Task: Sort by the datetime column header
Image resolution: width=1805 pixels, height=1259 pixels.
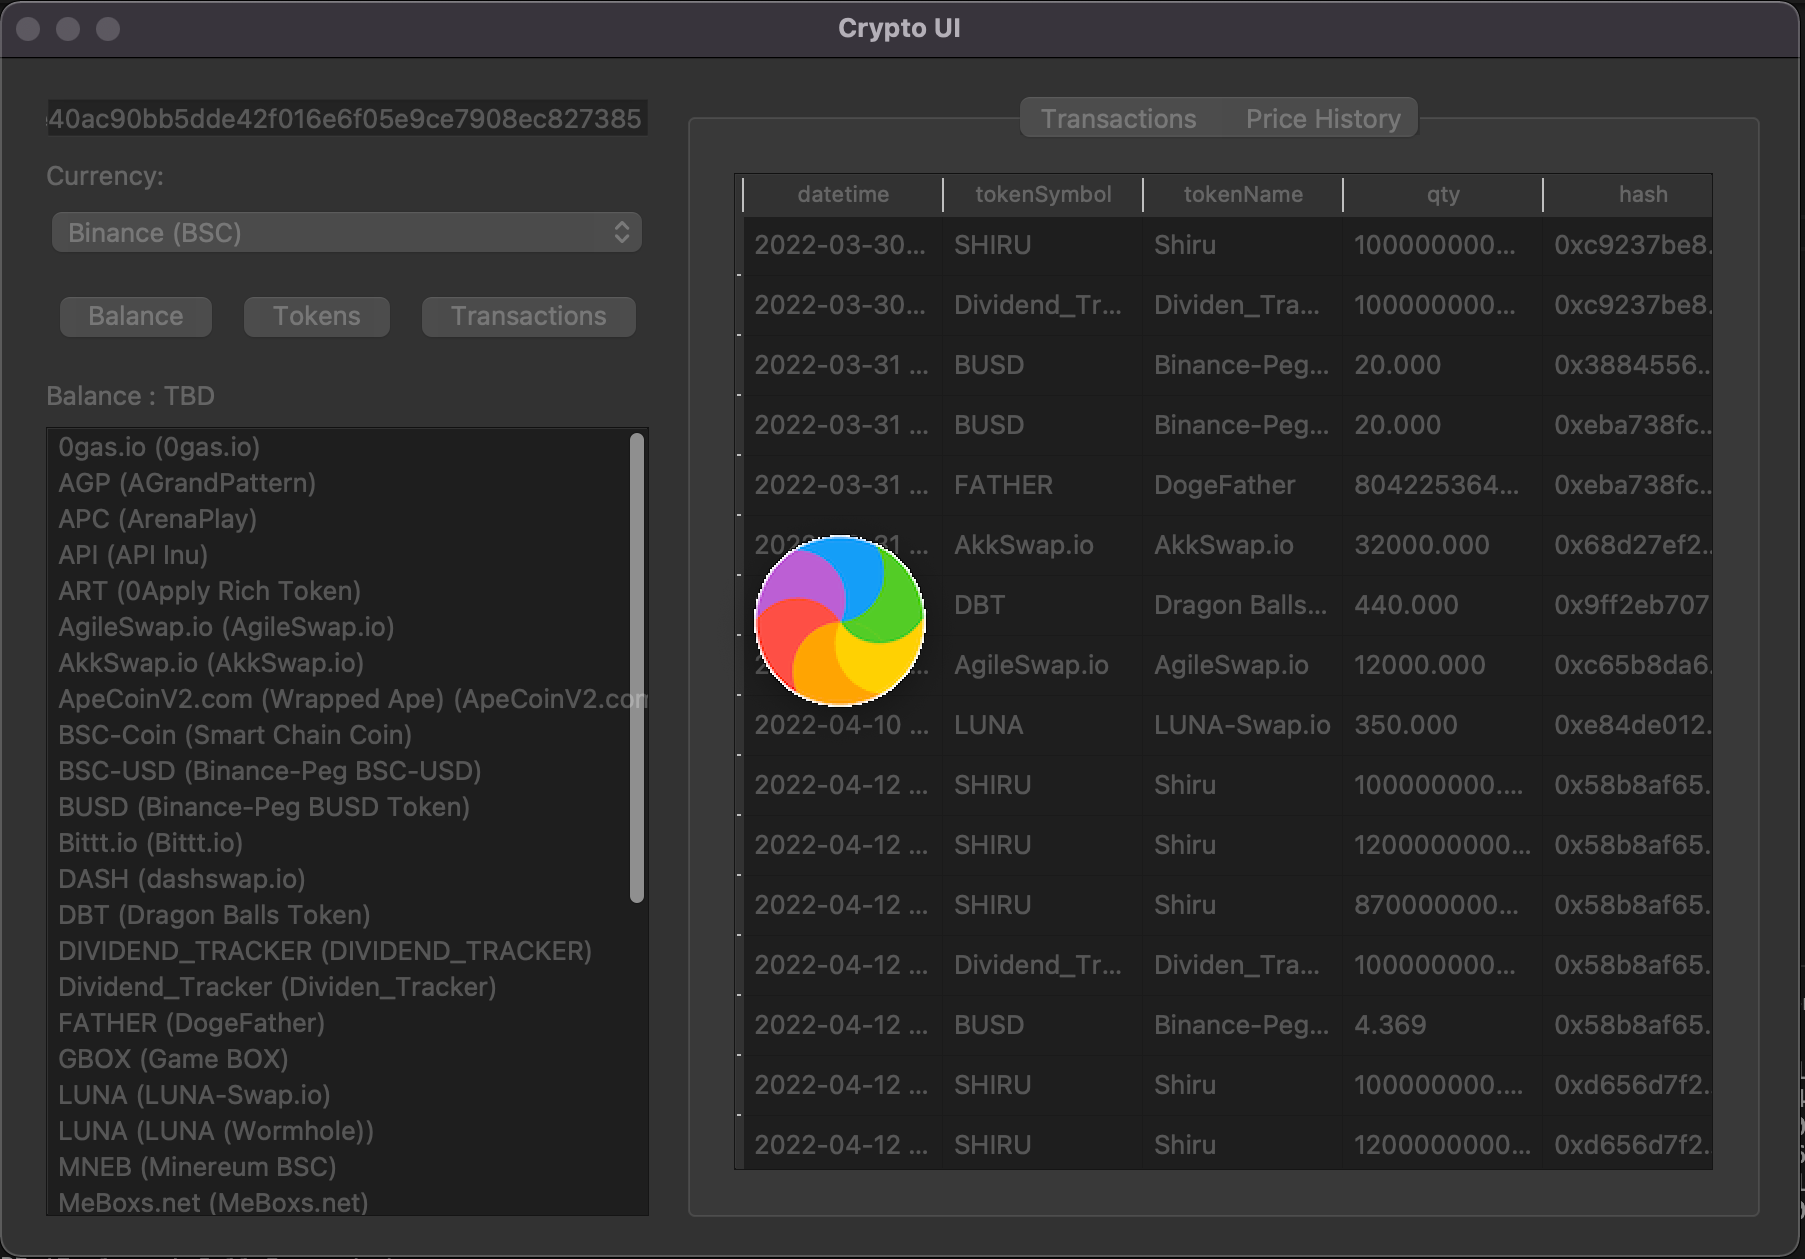Action: point(843,194)
